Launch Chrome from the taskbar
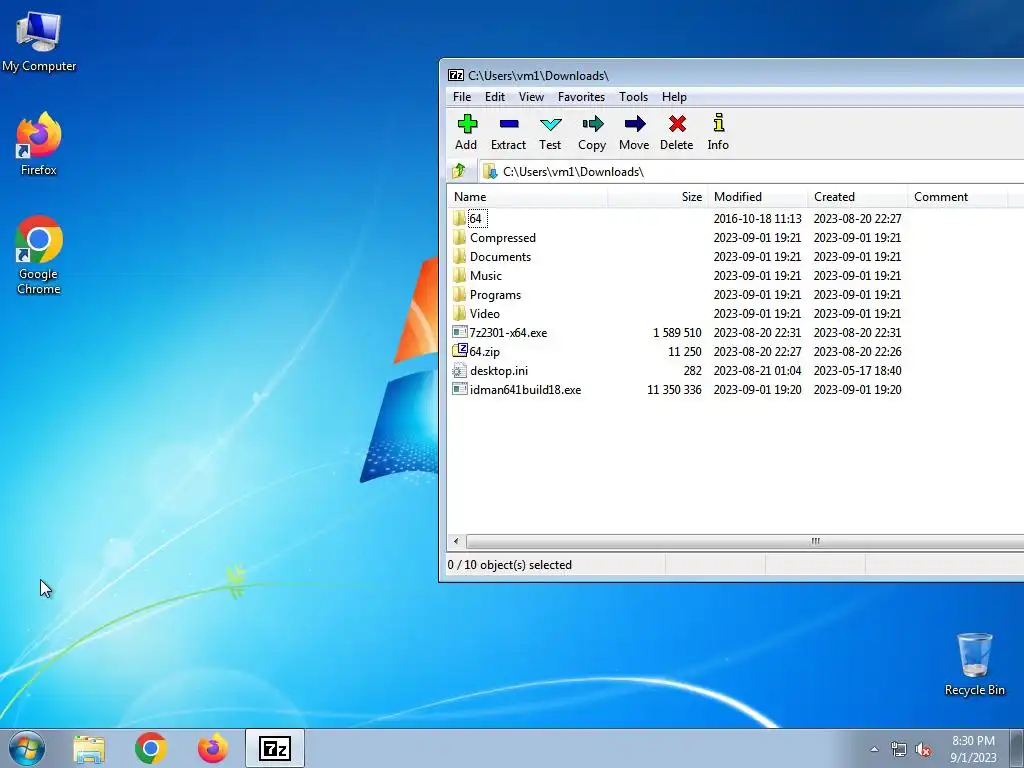This screenshot has height=768, width=1024. point(151,748)
